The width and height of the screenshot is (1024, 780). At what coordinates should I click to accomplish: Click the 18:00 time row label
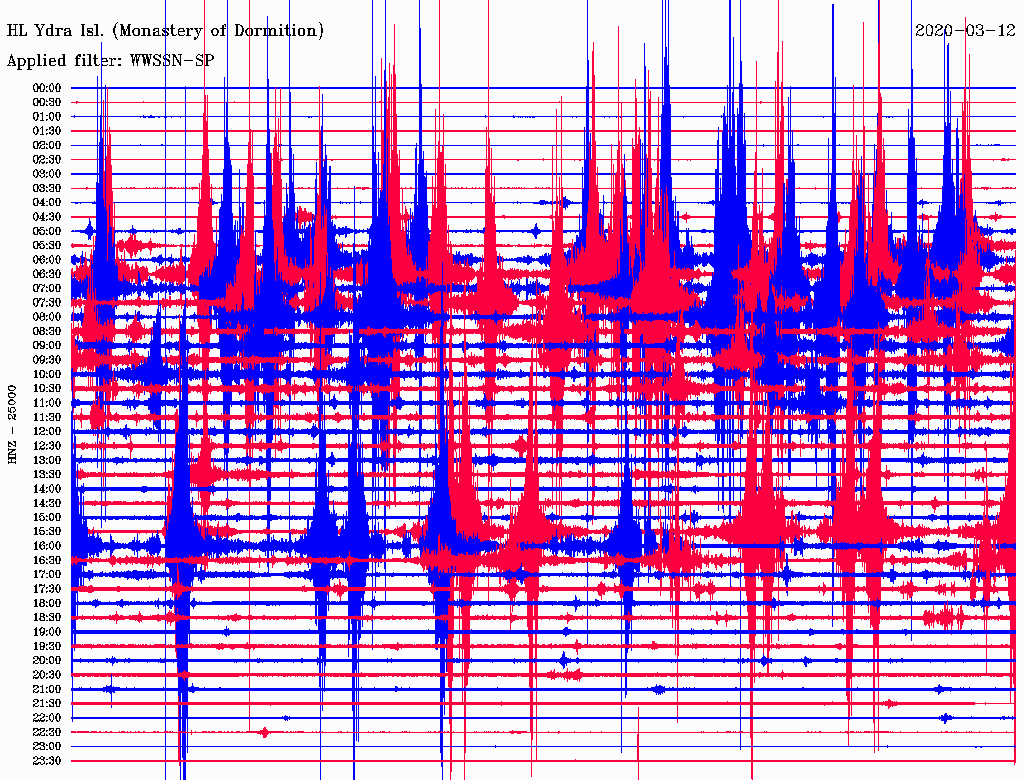point(48,603)
